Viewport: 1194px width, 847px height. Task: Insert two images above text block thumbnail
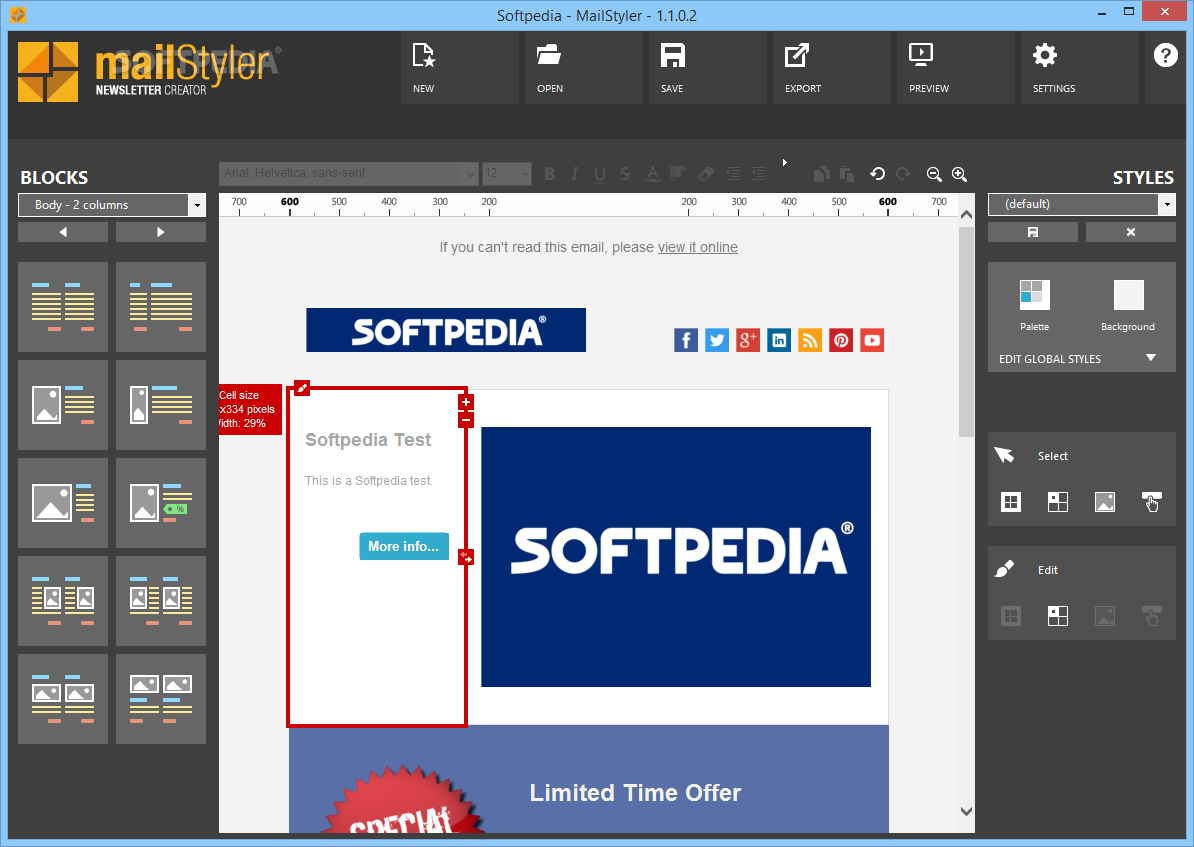[x=161, y=698]
